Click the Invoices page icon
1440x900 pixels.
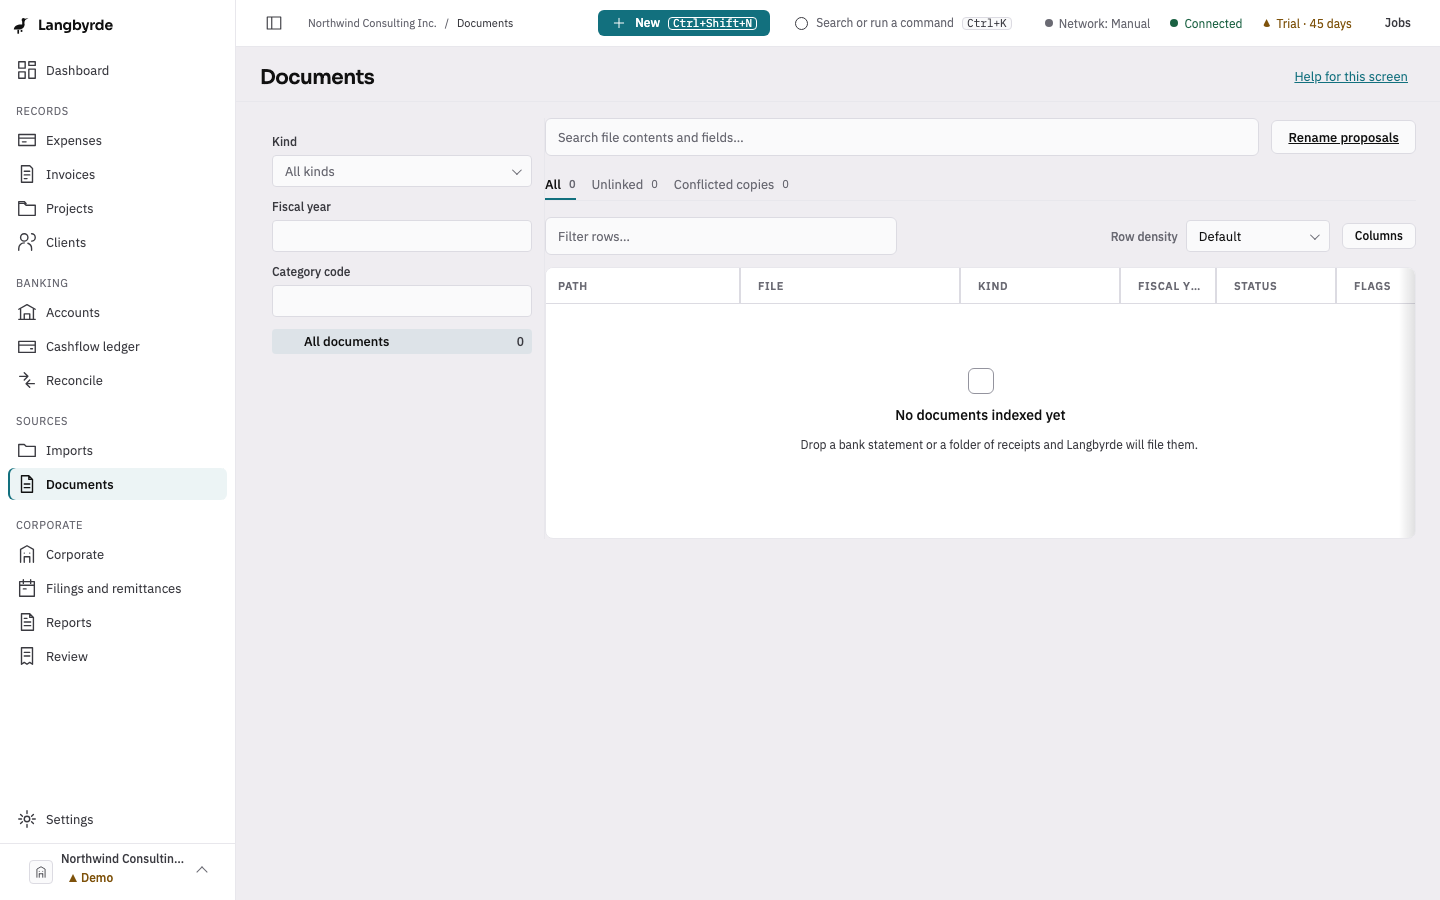point(27,174)
